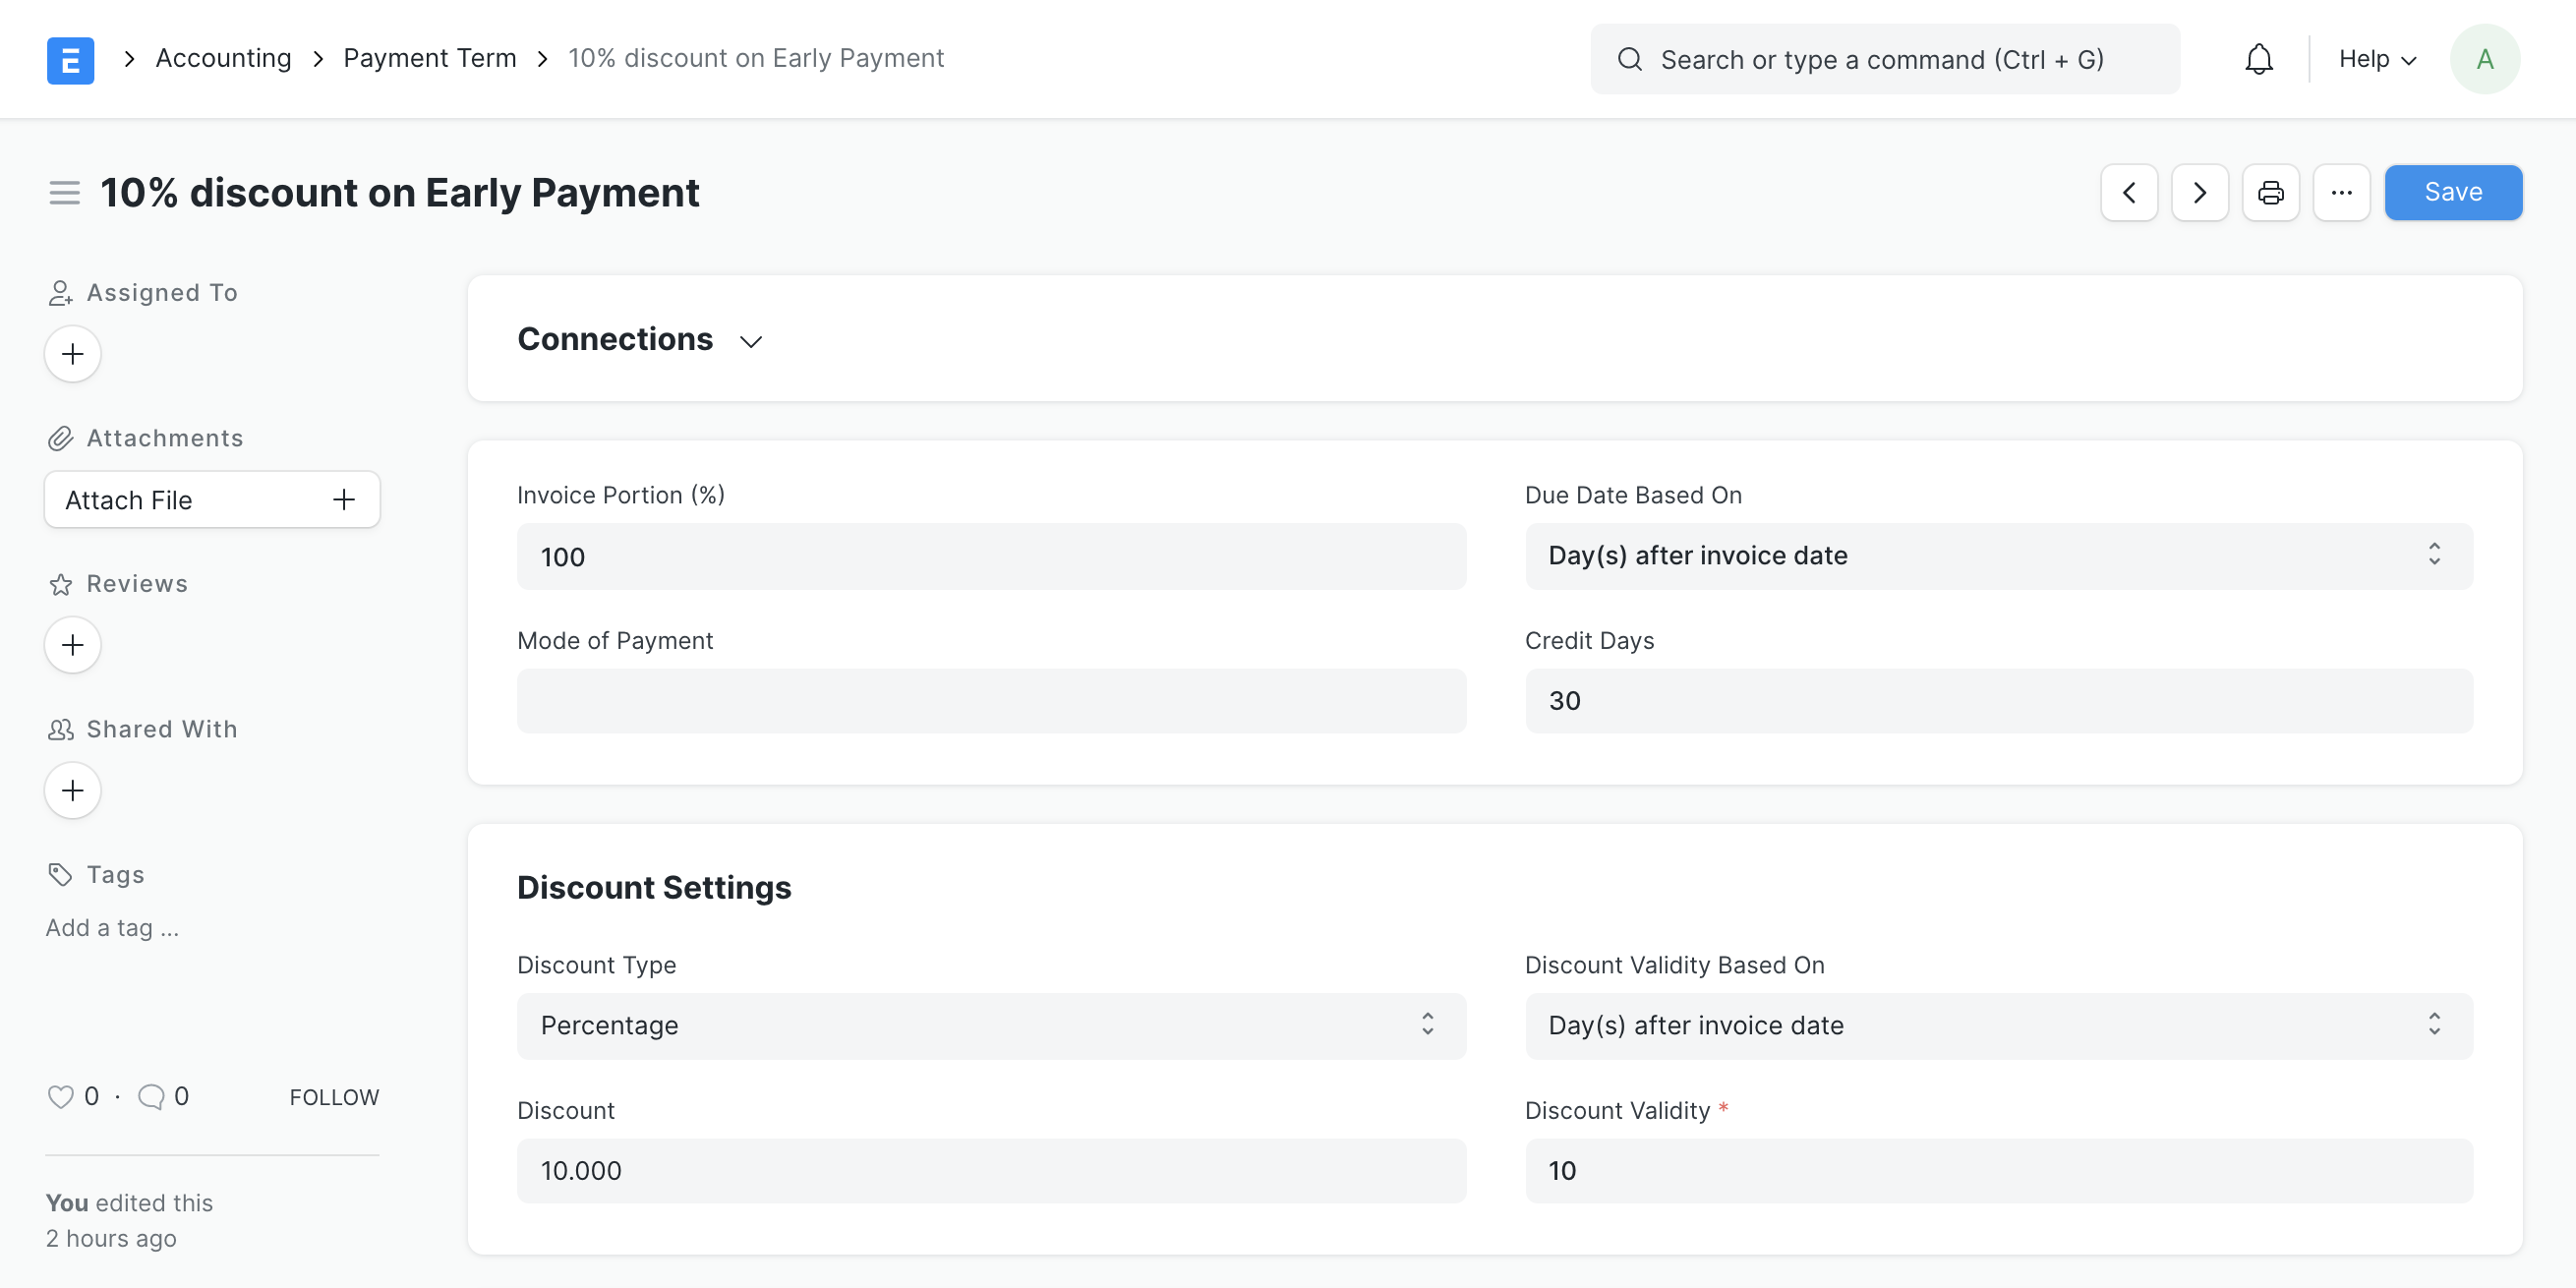Navigate forward using the right arrow

click(x=2199, y=192)
